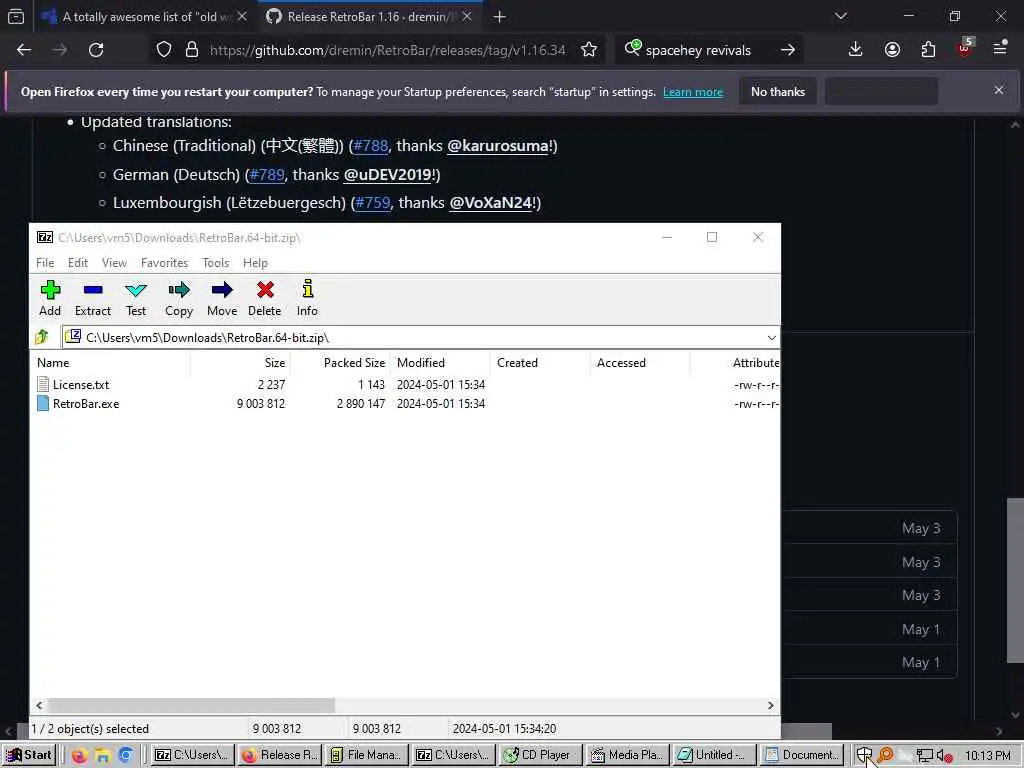Click the Move icon in 7-Zip toolbar
Image resolution: width=1024 pixels, height=768 pixels.
(222, 298)
